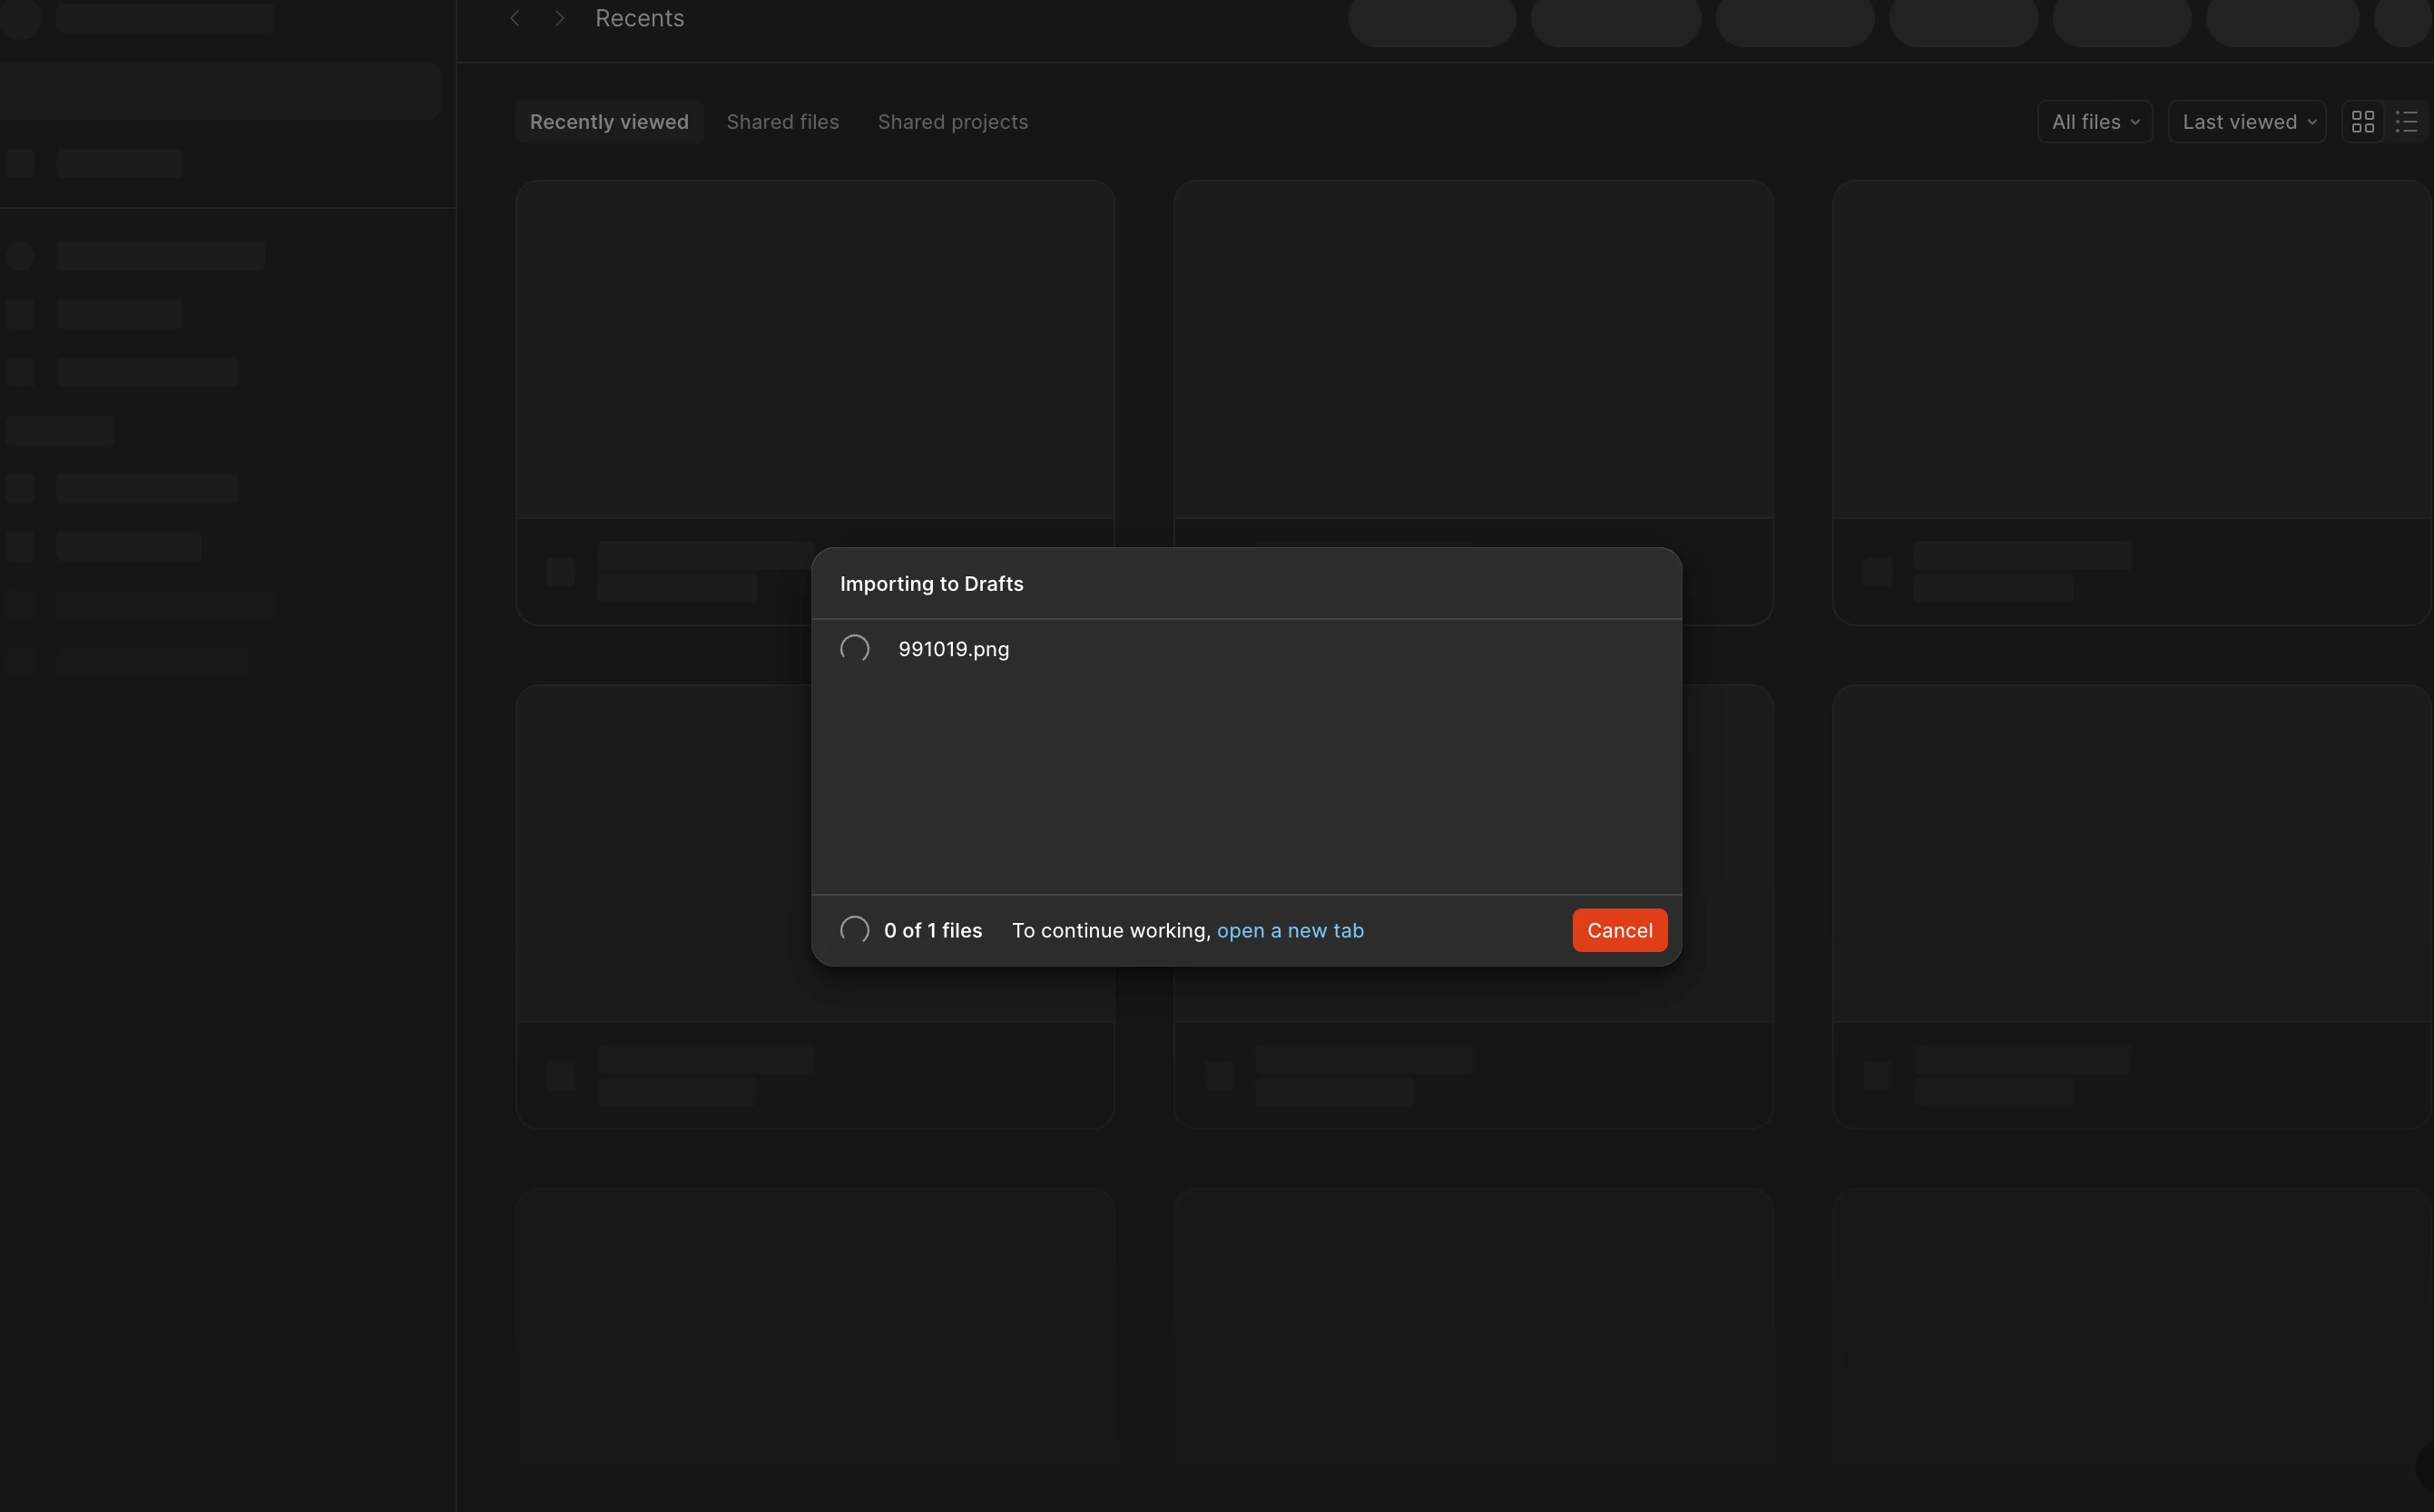The image size is (2434, 1512).
Task: Click the progress spinner beside 0 of 1 files
Action: pos(854,930)
